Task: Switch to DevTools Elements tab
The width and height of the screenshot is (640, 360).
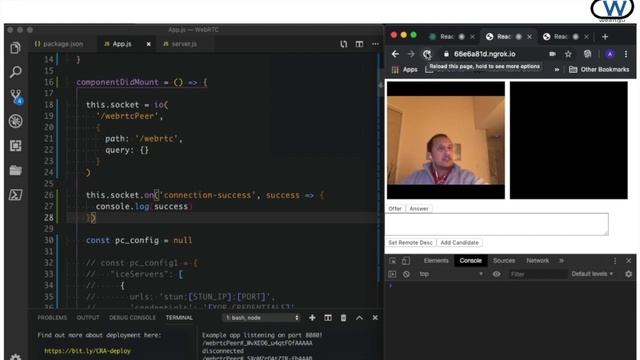Action: [x=436, y=261]
